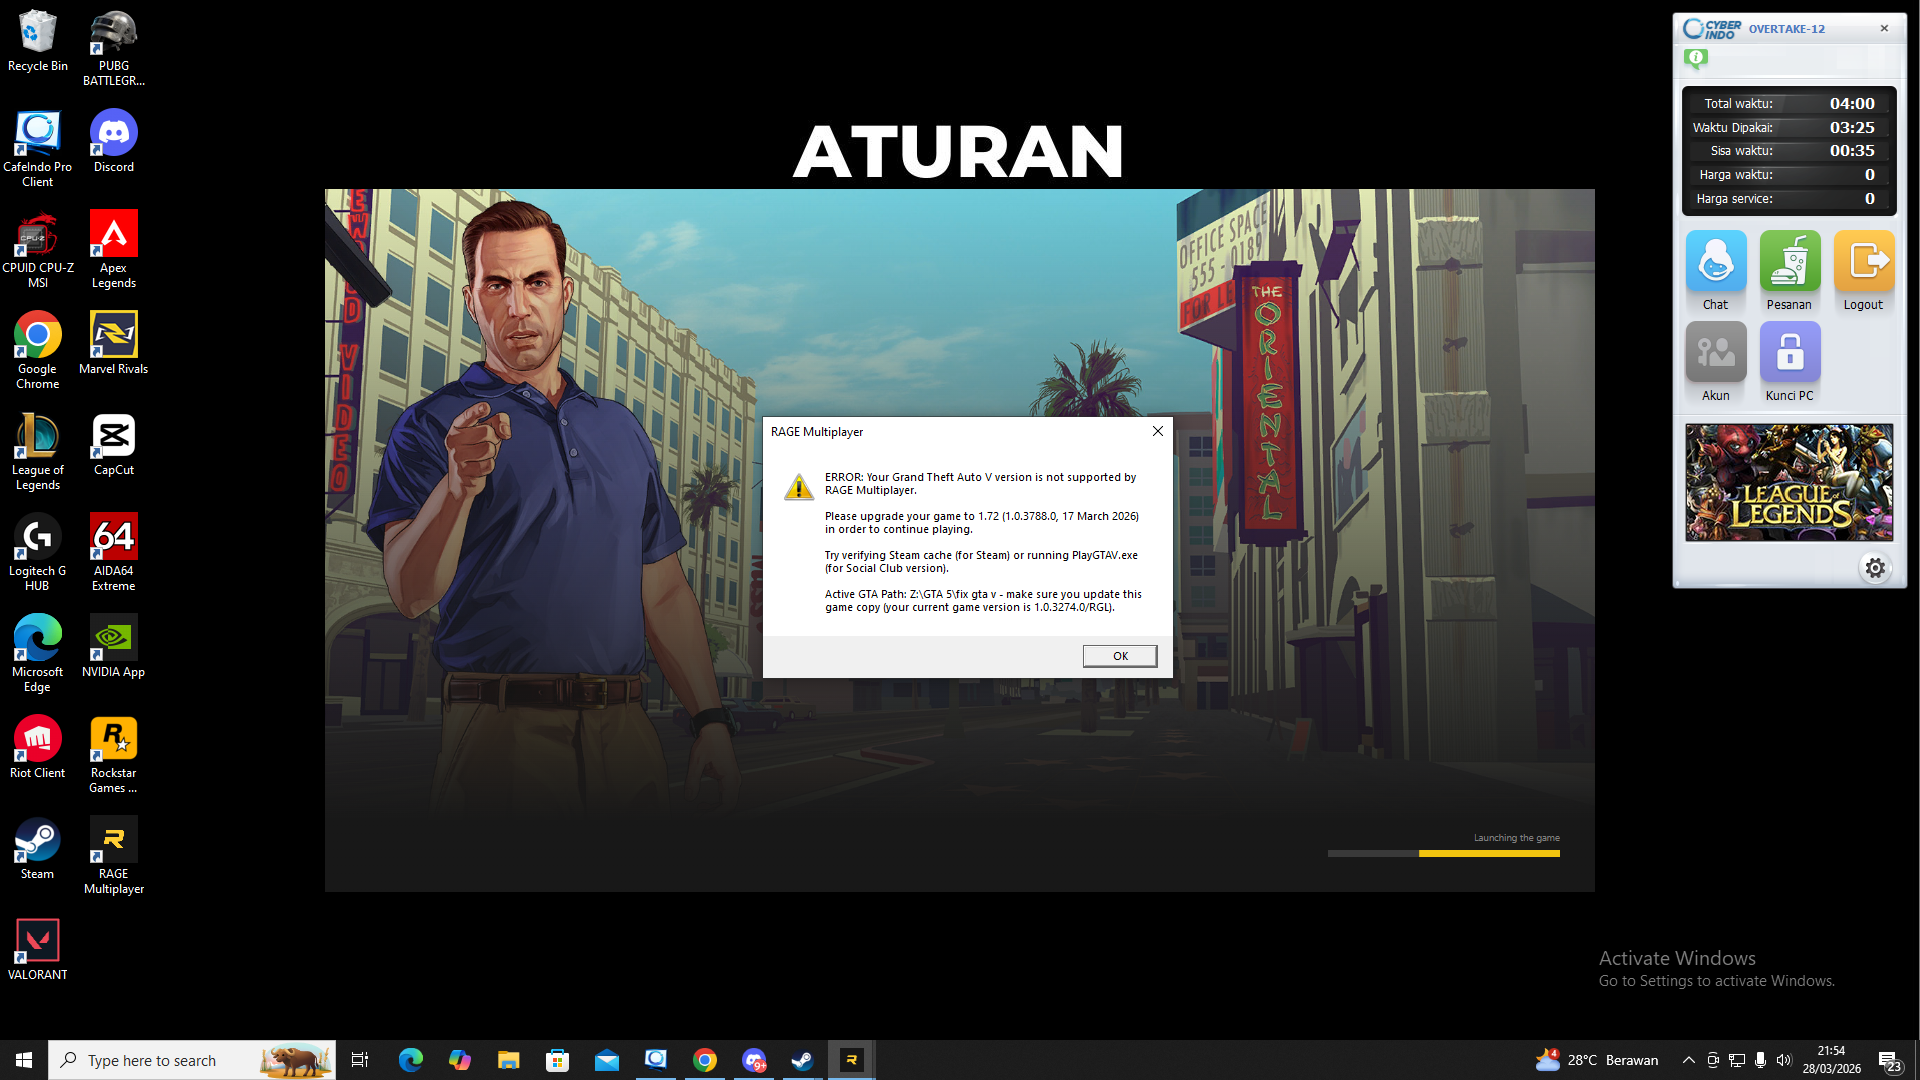Select CafeIndo Pro Client desktop icon
The width and height of the screenshot is (1920, 1080).
(38, 149)
